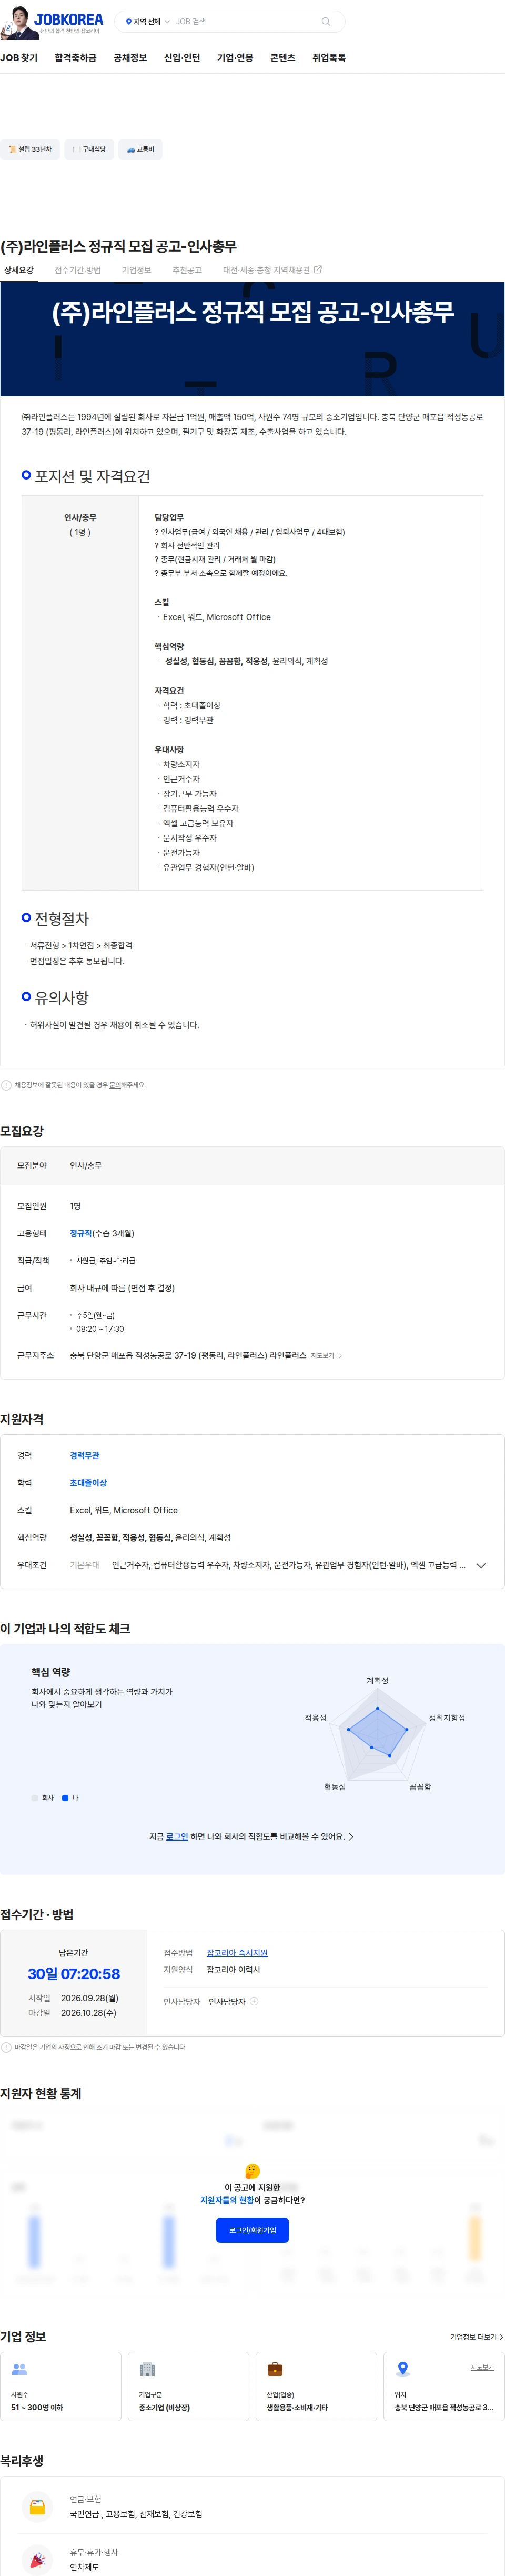Open the 지역 전체 region dropdown

[147, 21]
